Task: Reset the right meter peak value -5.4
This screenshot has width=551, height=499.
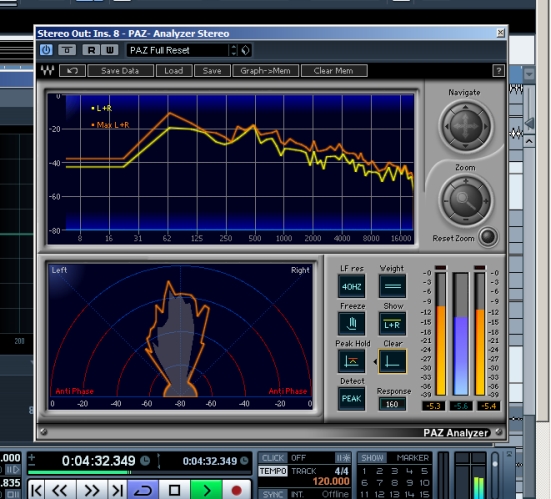Action: coord(488,406)
